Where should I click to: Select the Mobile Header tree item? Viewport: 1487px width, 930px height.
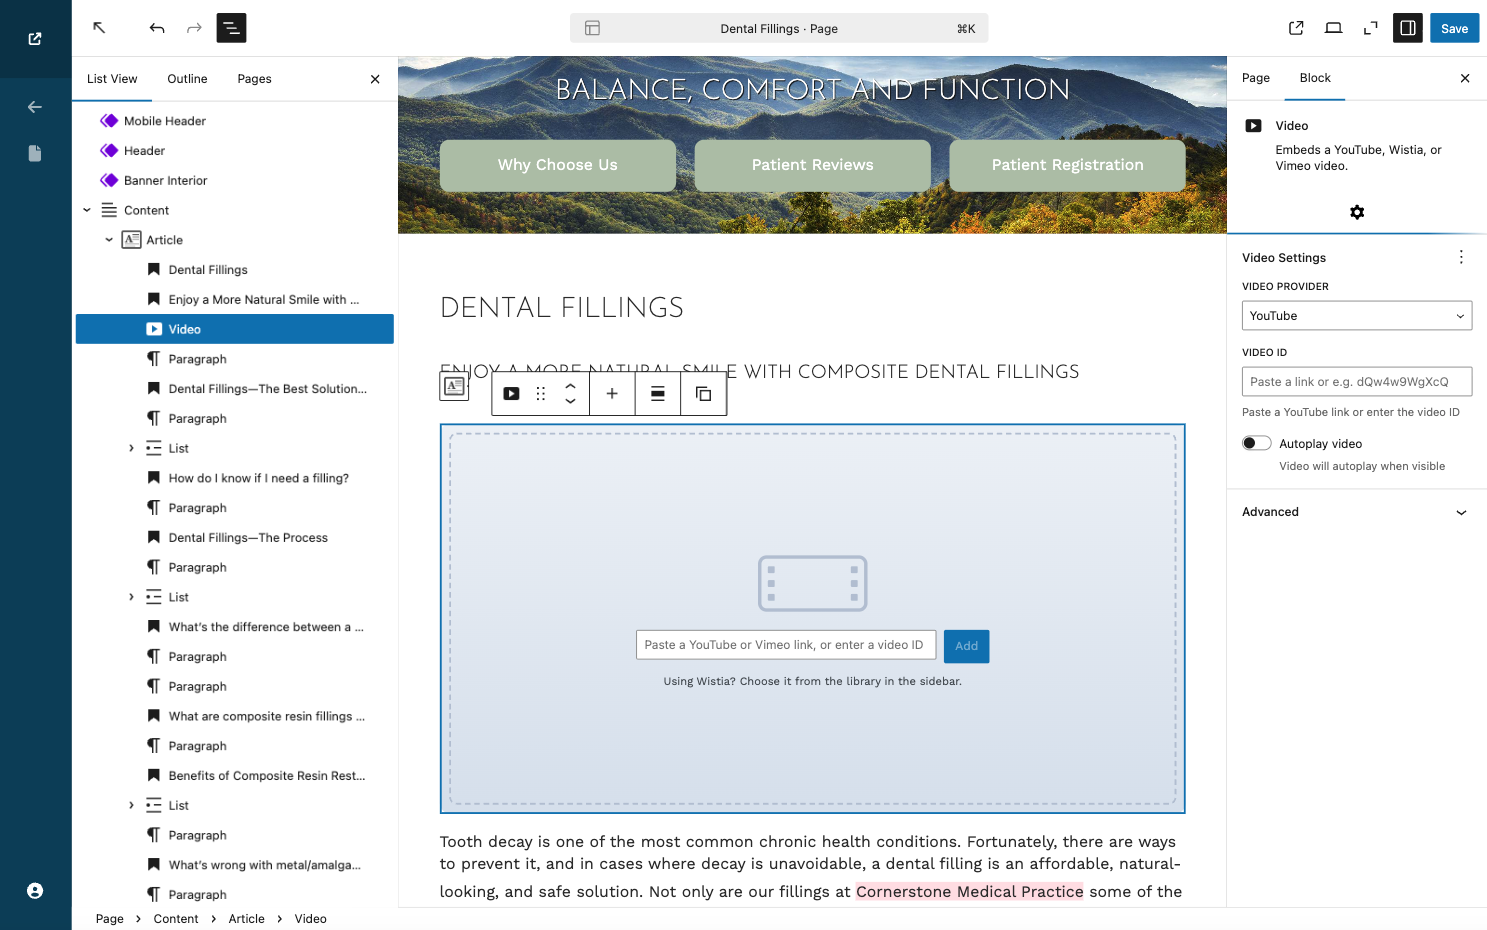[x=235, y=121]
